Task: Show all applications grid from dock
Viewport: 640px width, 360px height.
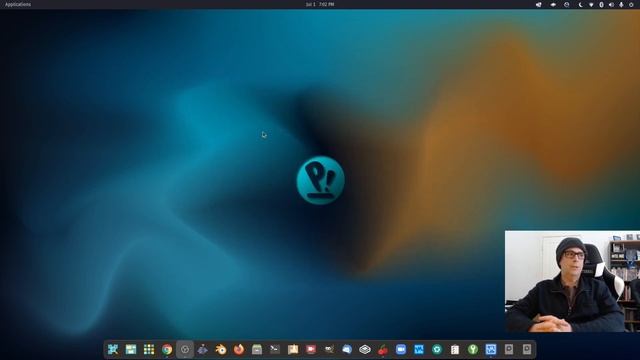Action: click(149, 349)
